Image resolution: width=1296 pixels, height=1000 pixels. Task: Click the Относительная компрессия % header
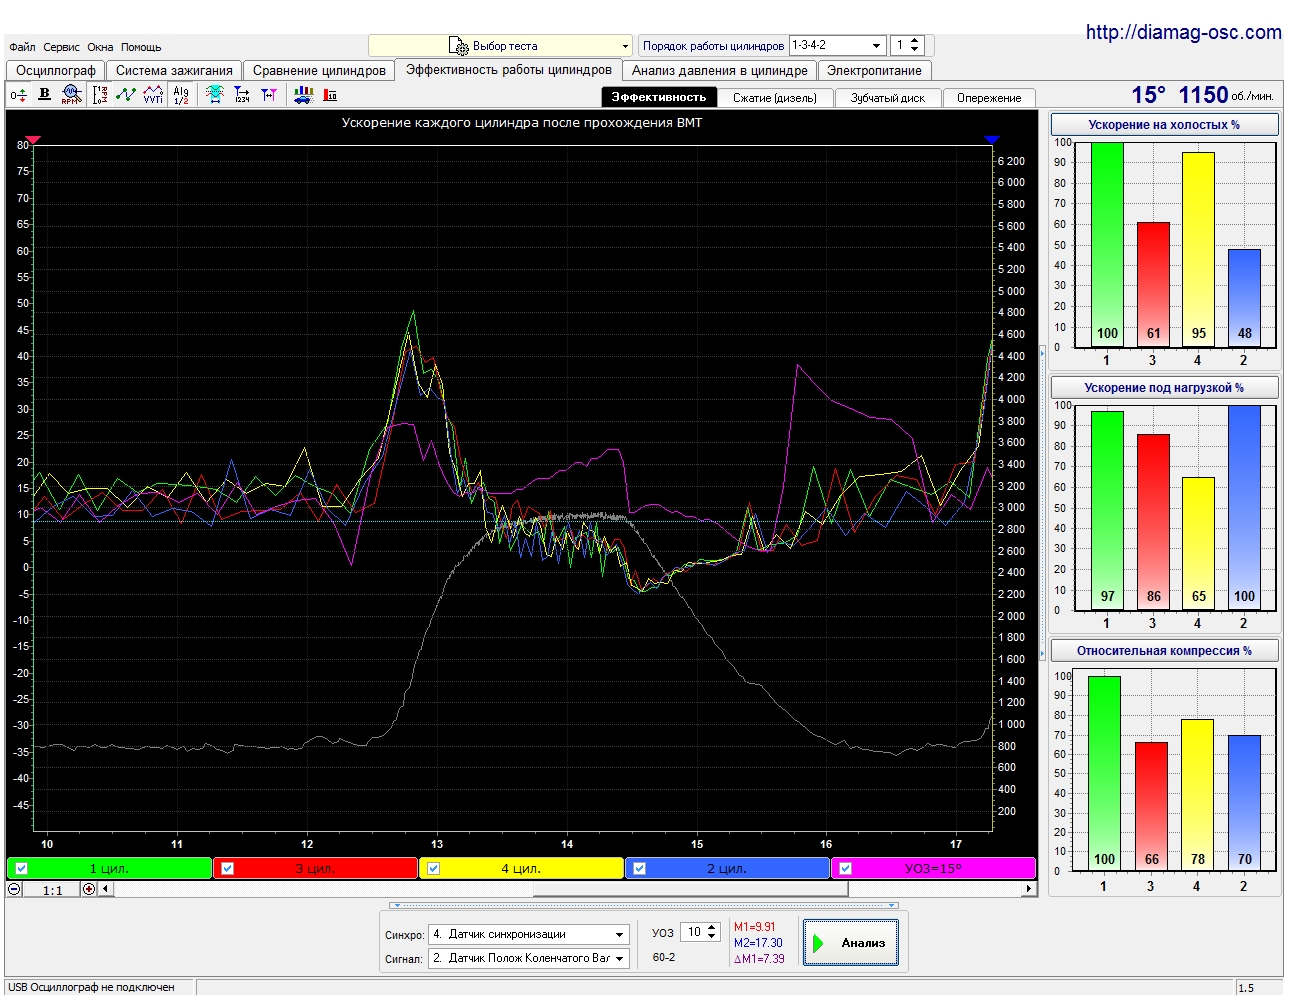point(1164,651)
